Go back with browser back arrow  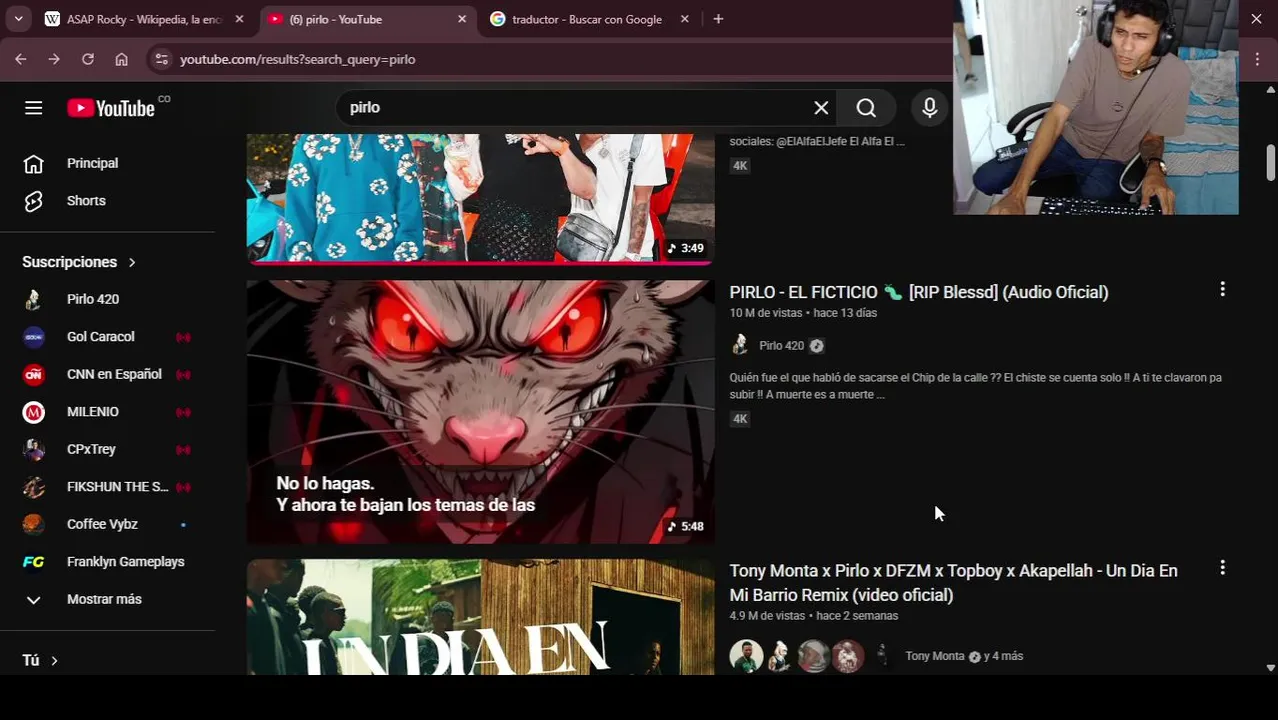pos(20,59)
